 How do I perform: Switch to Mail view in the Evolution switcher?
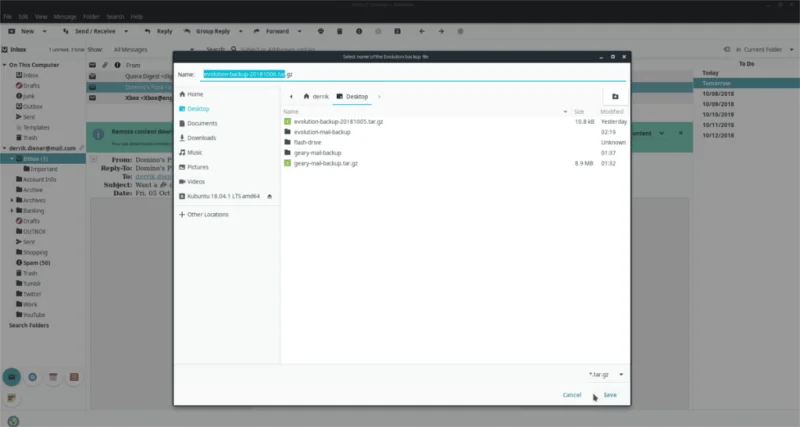click(x=12, y=377)
